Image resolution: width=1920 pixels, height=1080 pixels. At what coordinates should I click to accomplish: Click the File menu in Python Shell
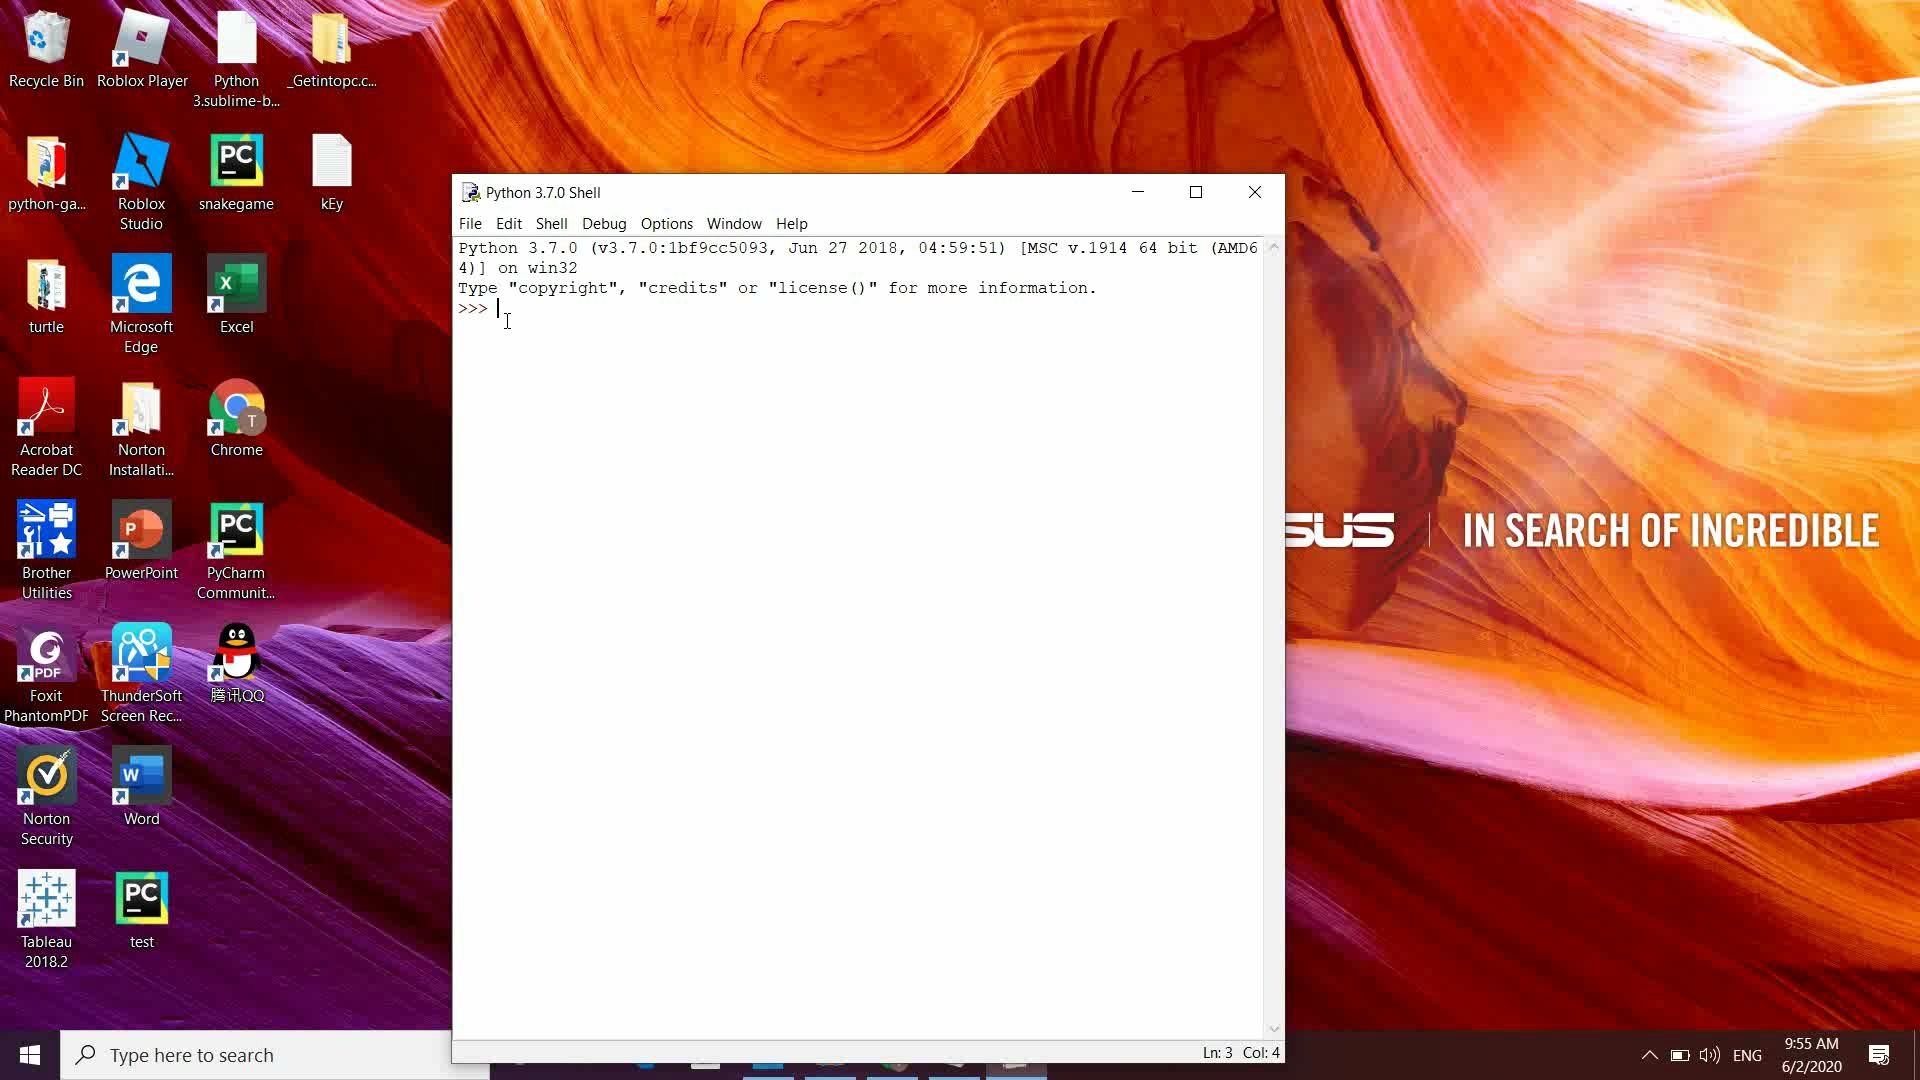(x=471, y=224)
